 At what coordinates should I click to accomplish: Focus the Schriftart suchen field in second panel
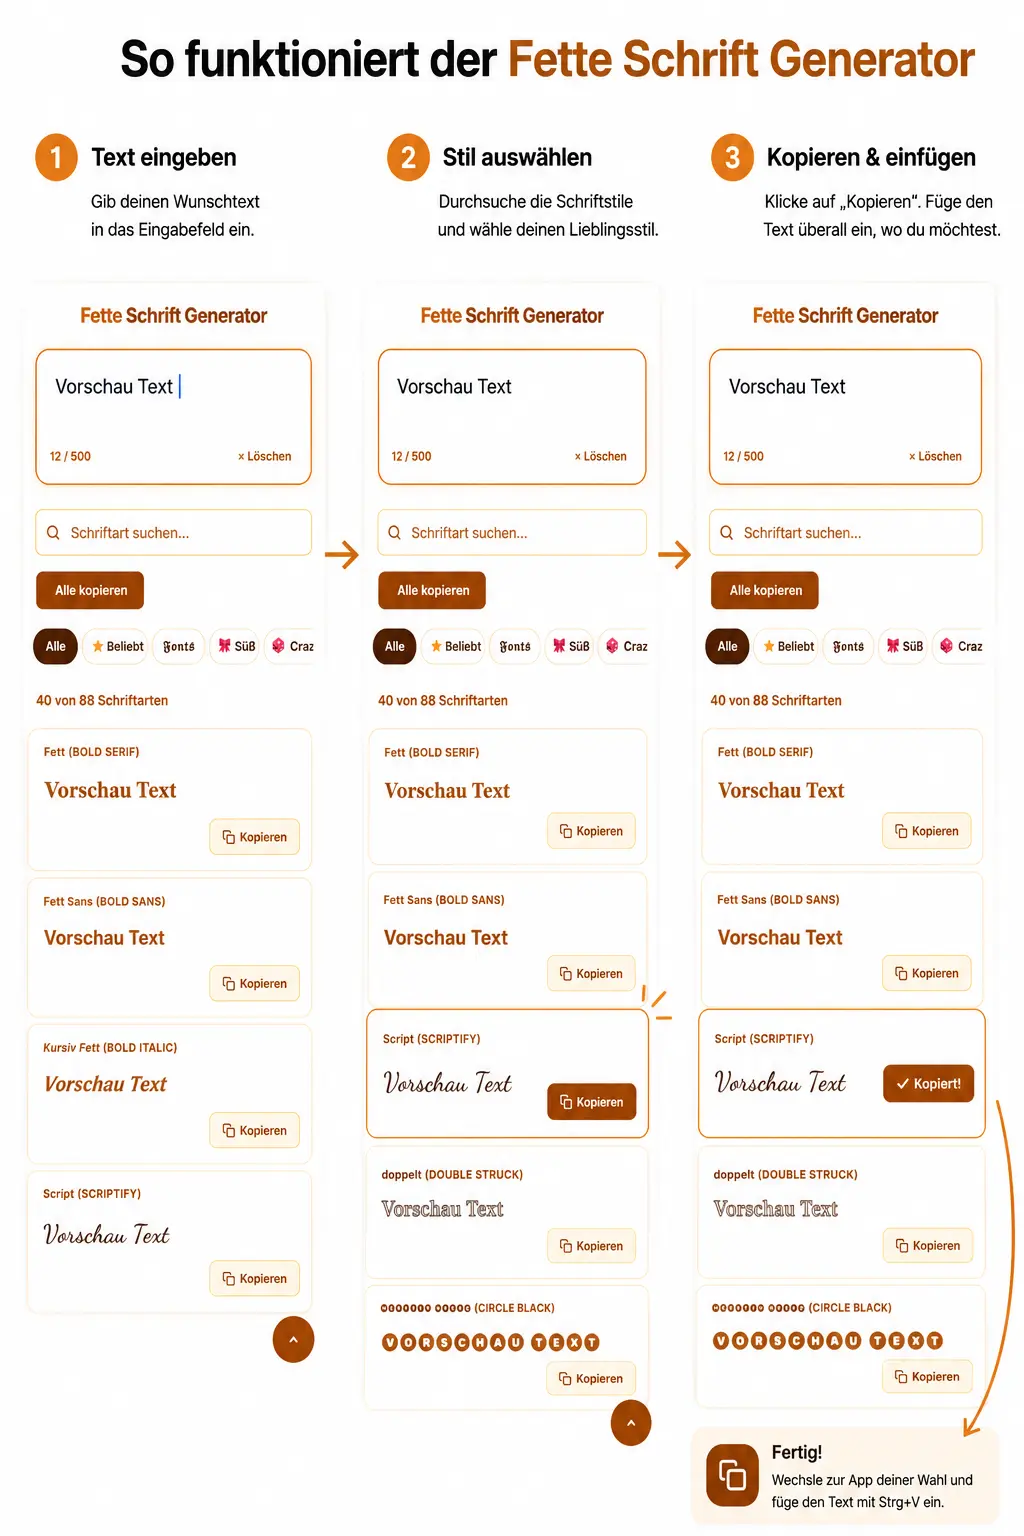click(512, 533)
